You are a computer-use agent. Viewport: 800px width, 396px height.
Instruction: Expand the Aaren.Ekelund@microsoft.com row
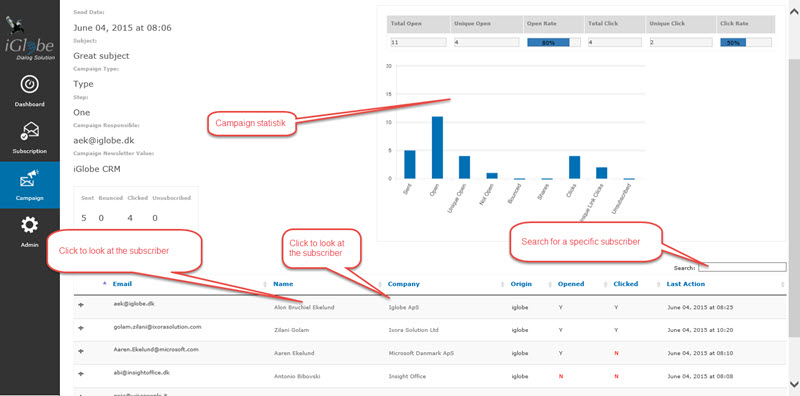(81, 351)
